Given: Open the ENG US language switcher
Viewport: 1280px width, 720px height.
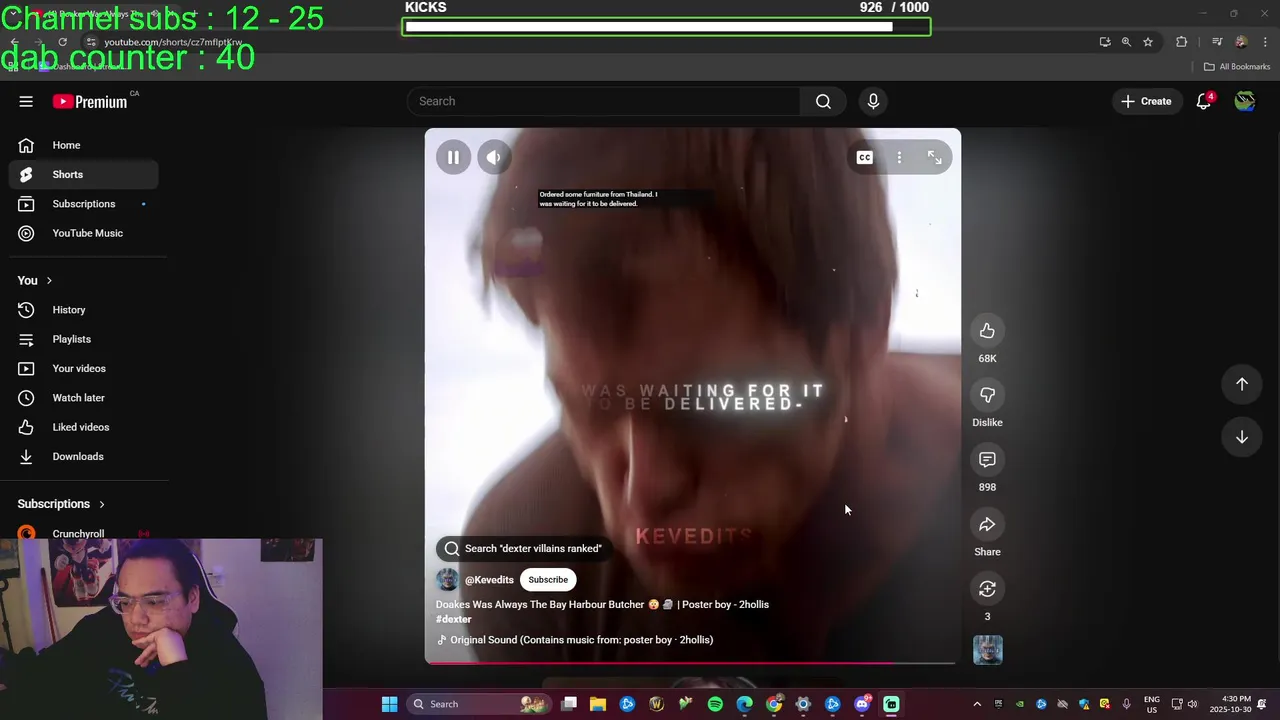Looking at the screenshot, I should coord(1151,704).
